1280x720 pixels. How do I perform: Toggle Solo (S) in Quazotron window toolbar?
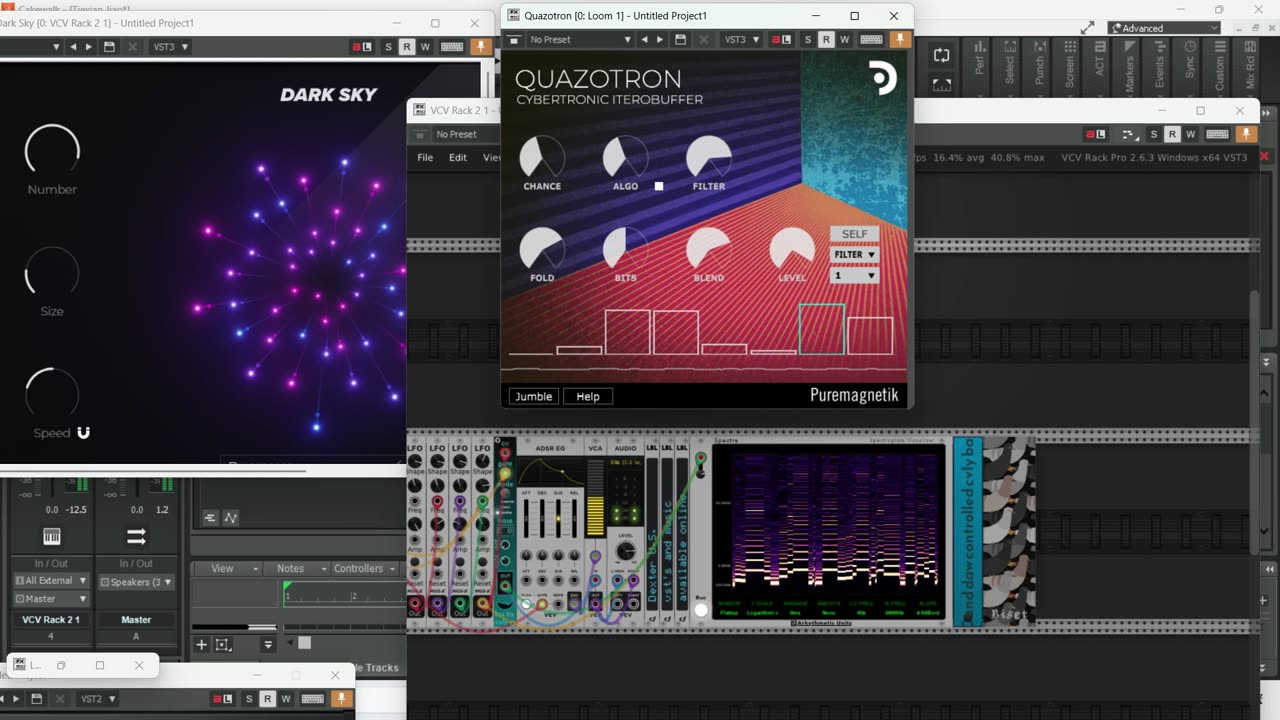pos(807,40)
